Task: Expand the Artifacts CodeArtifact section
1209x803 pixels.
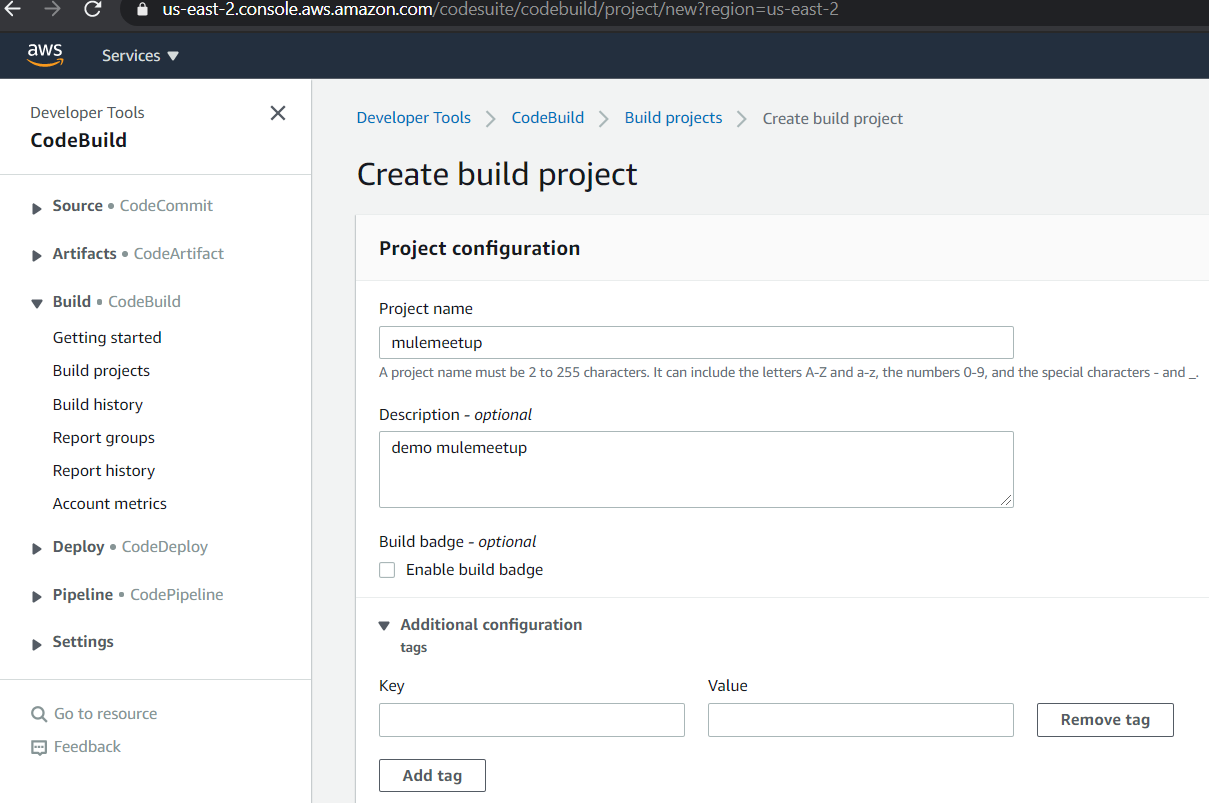Action: (37, 255)
